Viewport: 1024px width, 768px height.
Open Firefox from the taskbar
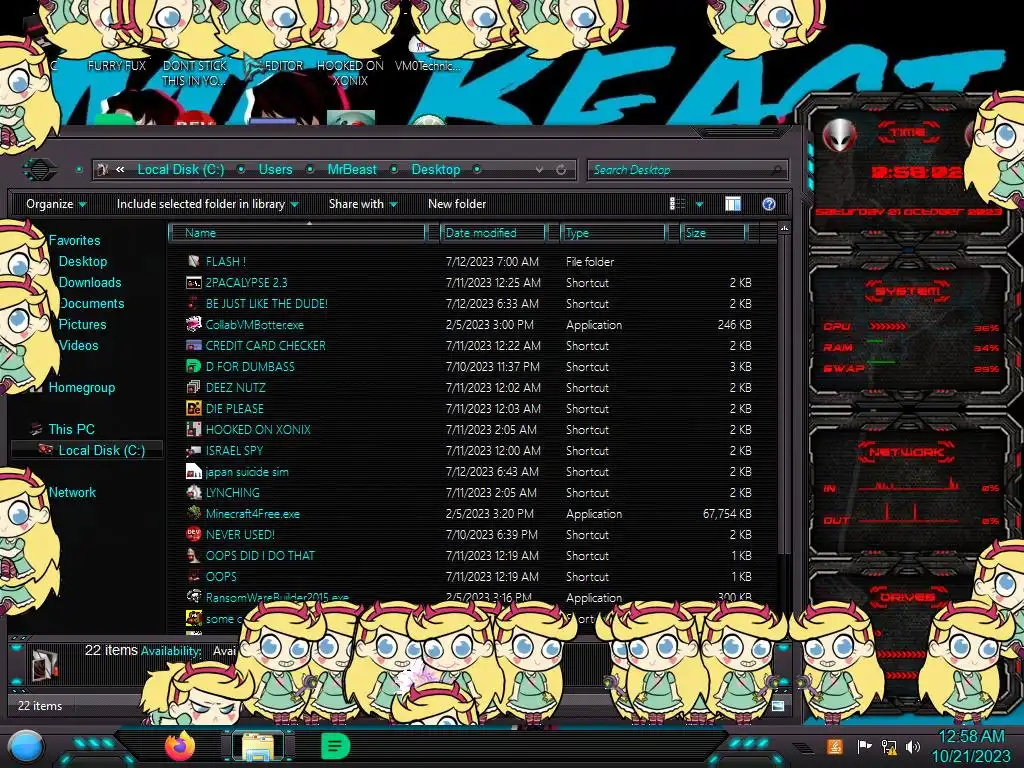point(180,746)
